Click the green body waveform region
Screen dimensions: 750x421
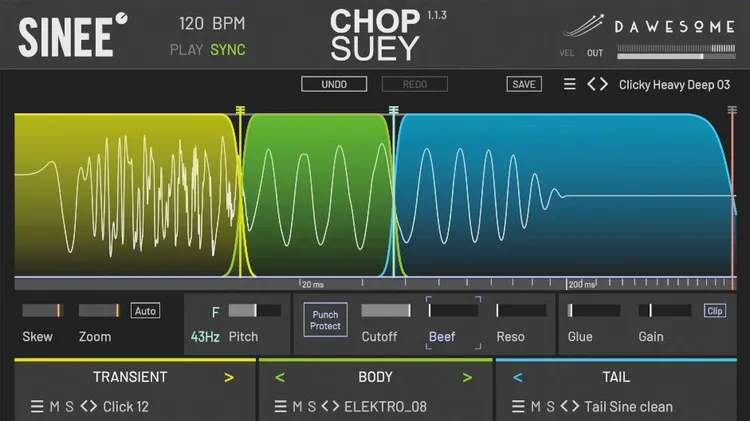click(317, 194)
